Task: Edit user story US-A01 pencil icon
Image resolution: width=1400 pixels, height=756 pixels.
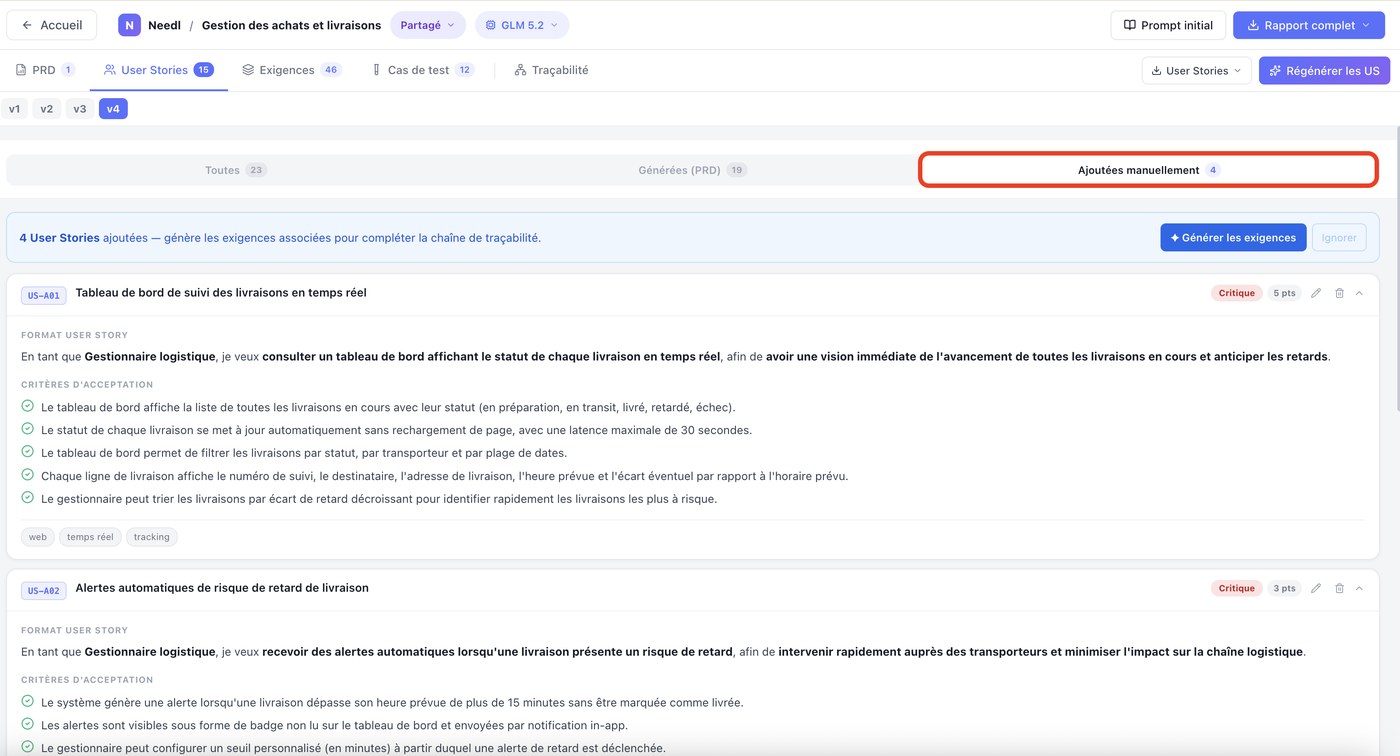Action: [1316, 293]
